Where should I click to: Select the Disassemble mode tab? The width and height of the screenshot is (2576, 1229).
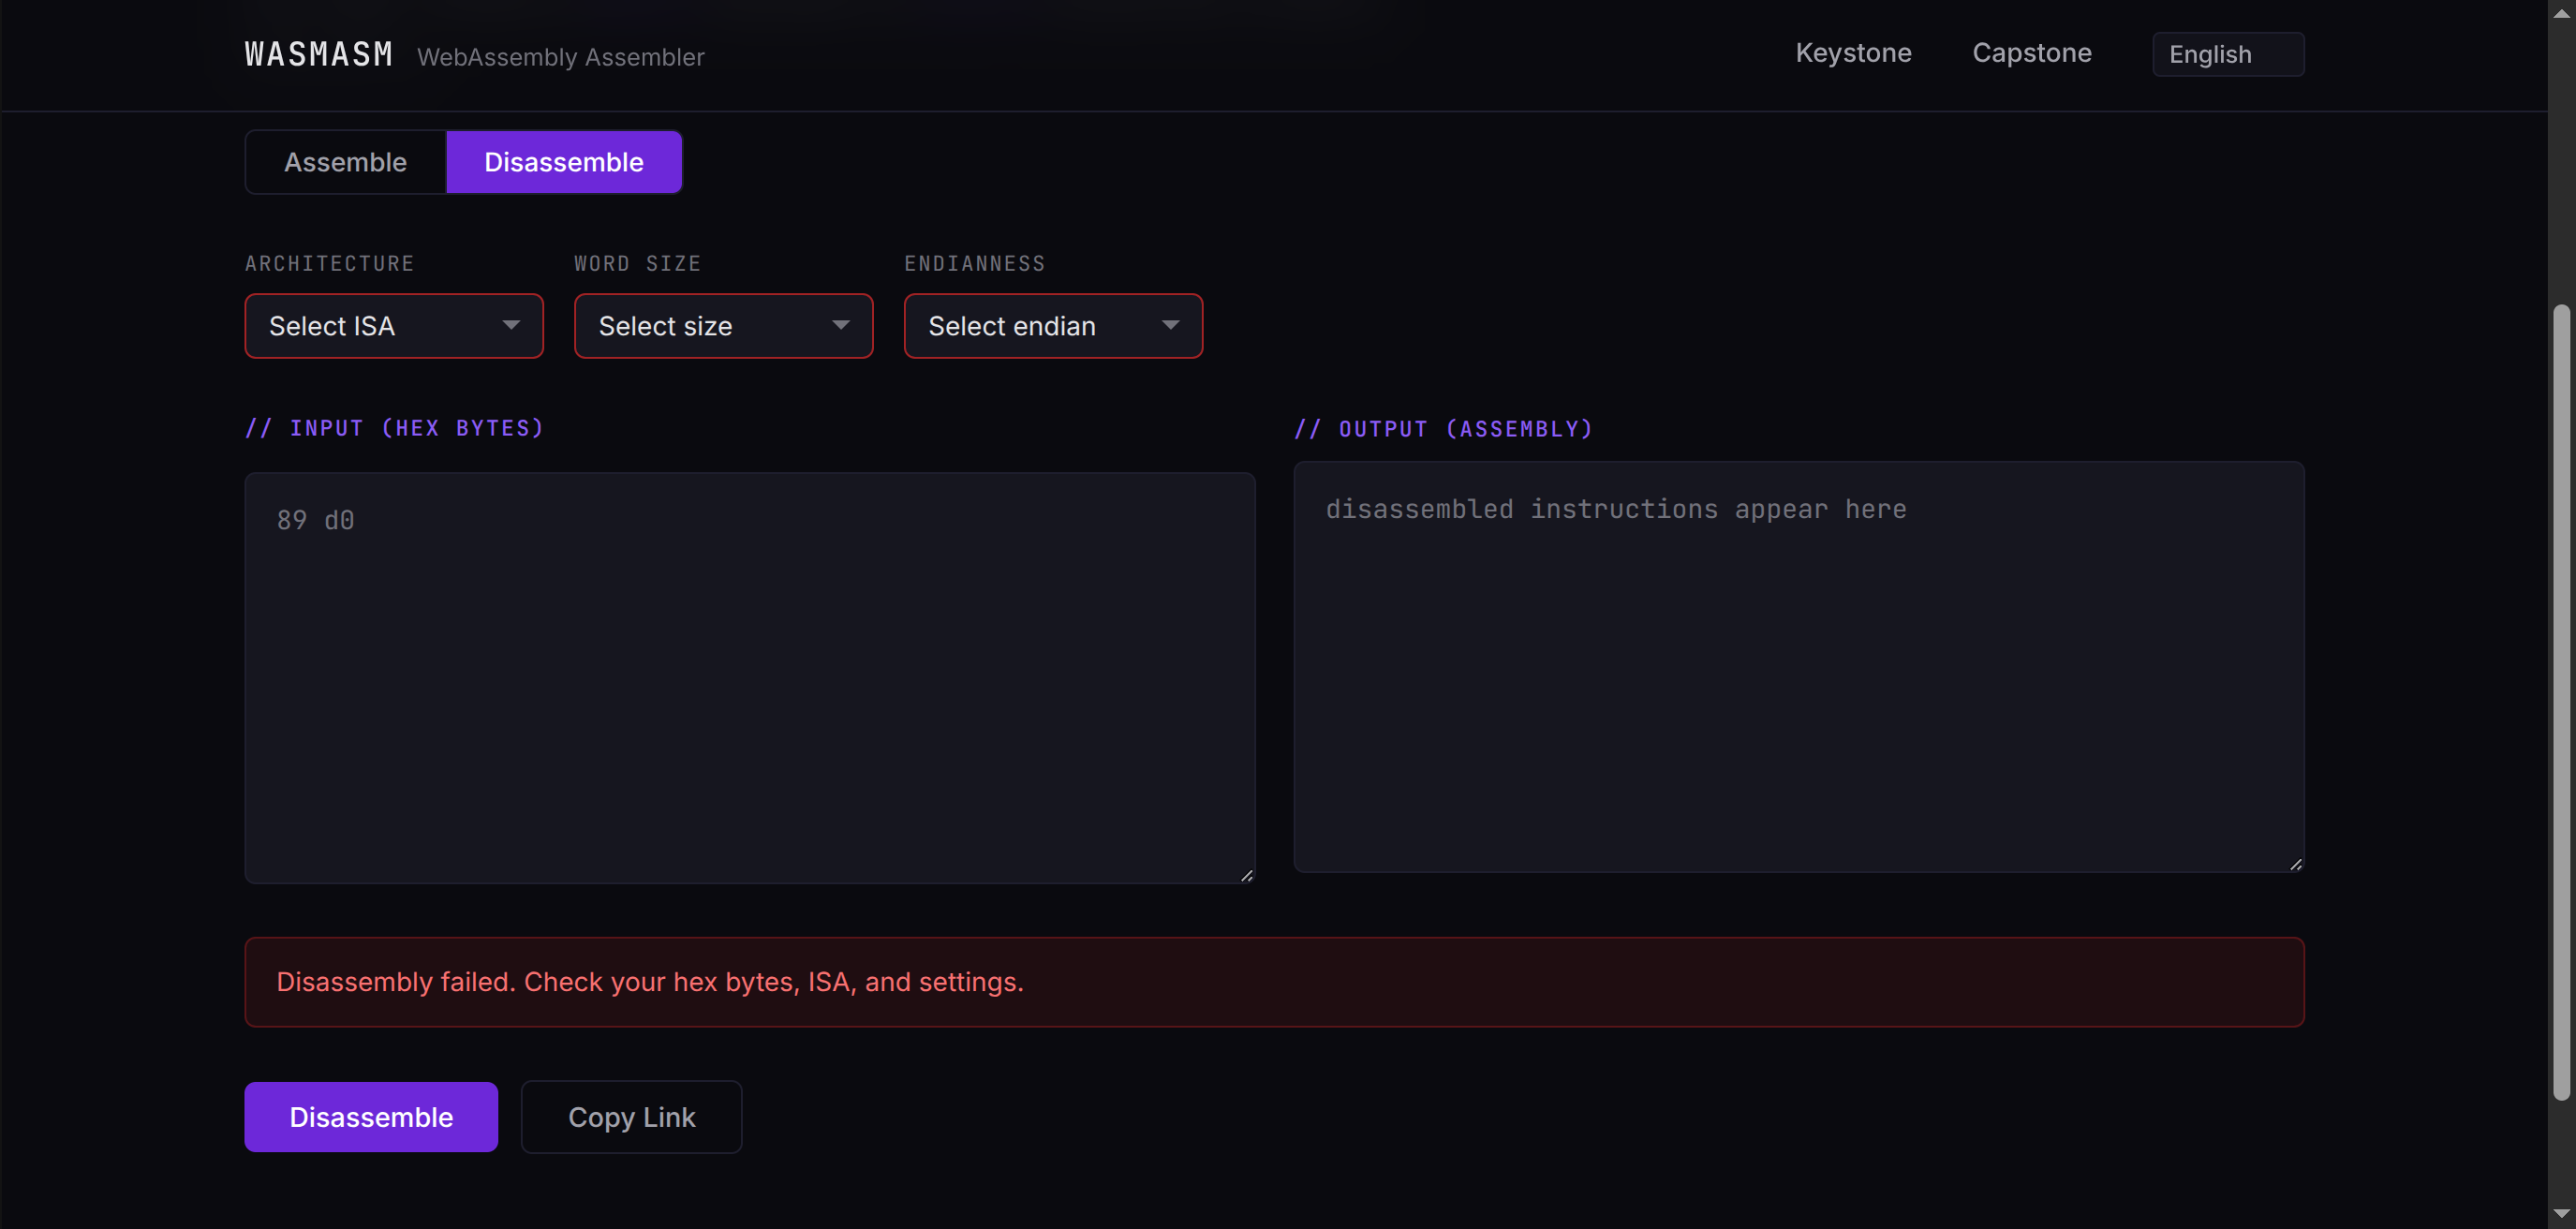click(564, 161)
